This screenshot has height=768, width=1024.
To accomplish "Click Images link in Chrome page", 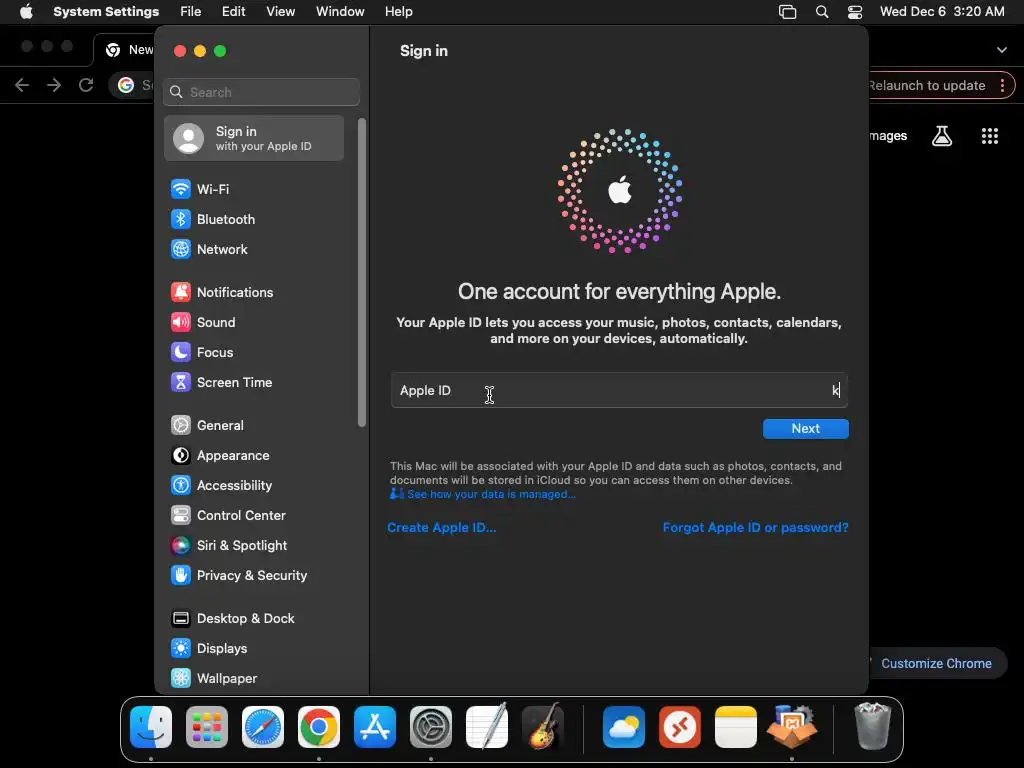I will pyautogui.click(x=888, y=136).
